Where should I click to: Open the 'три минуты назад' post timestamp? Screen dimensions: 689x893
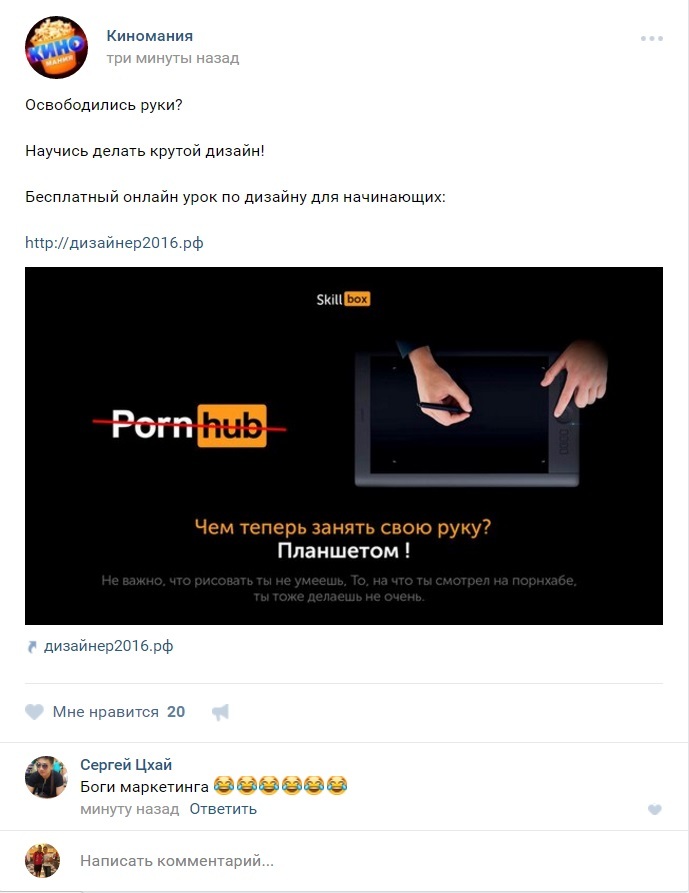coord(173,58)
